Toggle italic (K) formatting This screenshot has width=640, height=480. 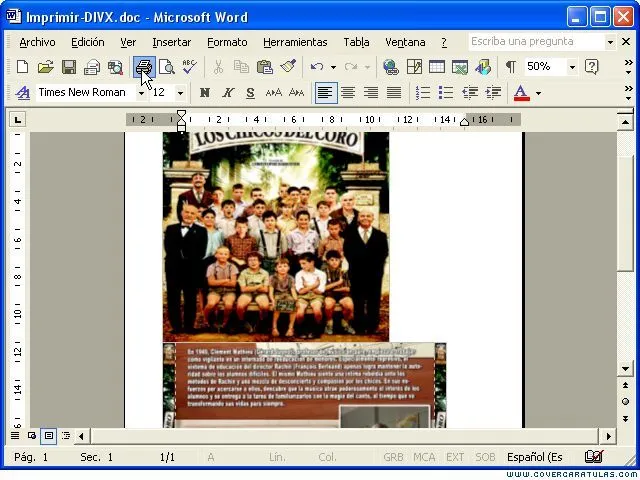coord(228,93)
